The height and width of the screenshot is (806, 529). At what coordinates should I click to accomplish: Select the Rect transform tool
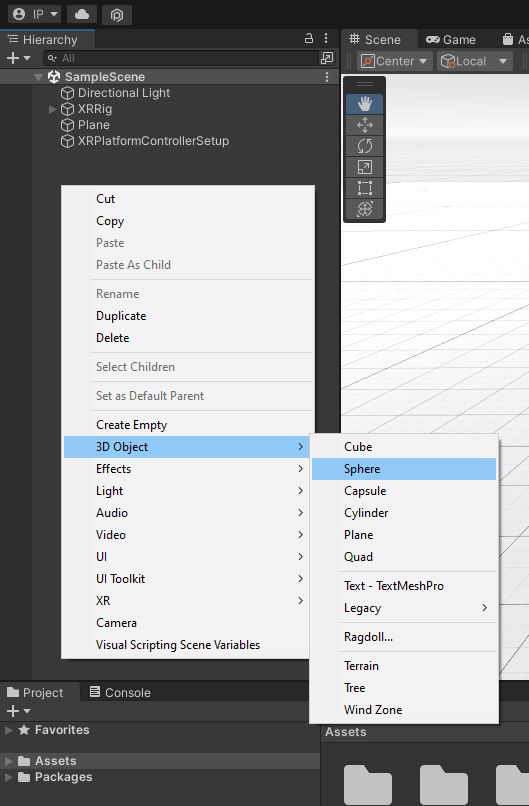[x=364, y=188]
